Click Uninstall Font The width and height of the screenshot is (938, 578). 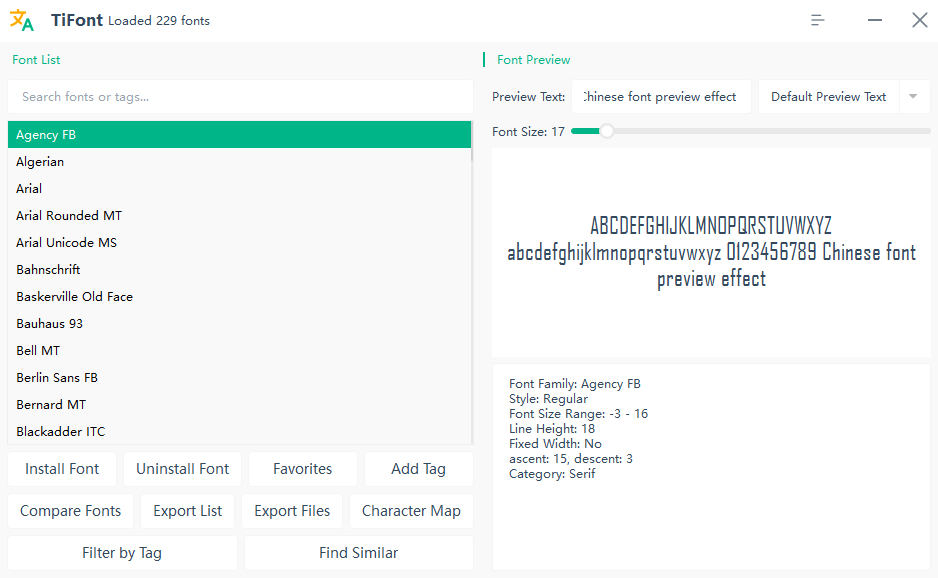point(182,468)
